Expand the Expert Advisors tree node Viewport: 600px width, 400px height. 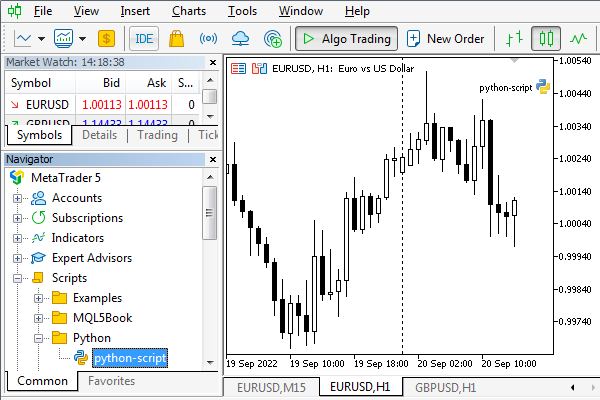[x=17, y=258]
